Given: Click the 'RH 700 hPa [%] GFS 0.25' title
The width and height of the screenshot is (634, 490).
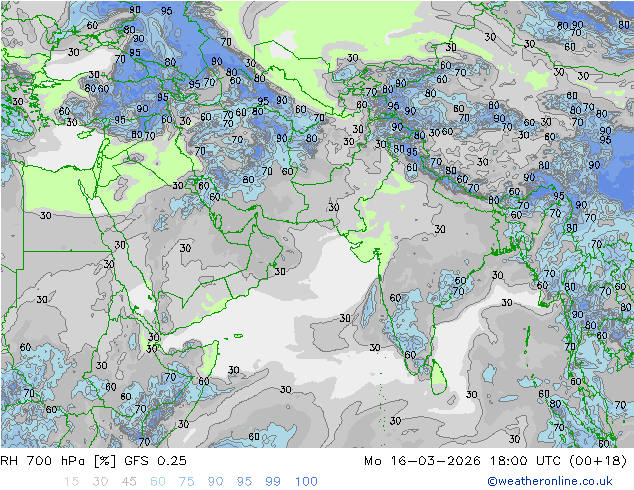Looking at the screenshot, I should pyautogui.click(x=93, y=460).
